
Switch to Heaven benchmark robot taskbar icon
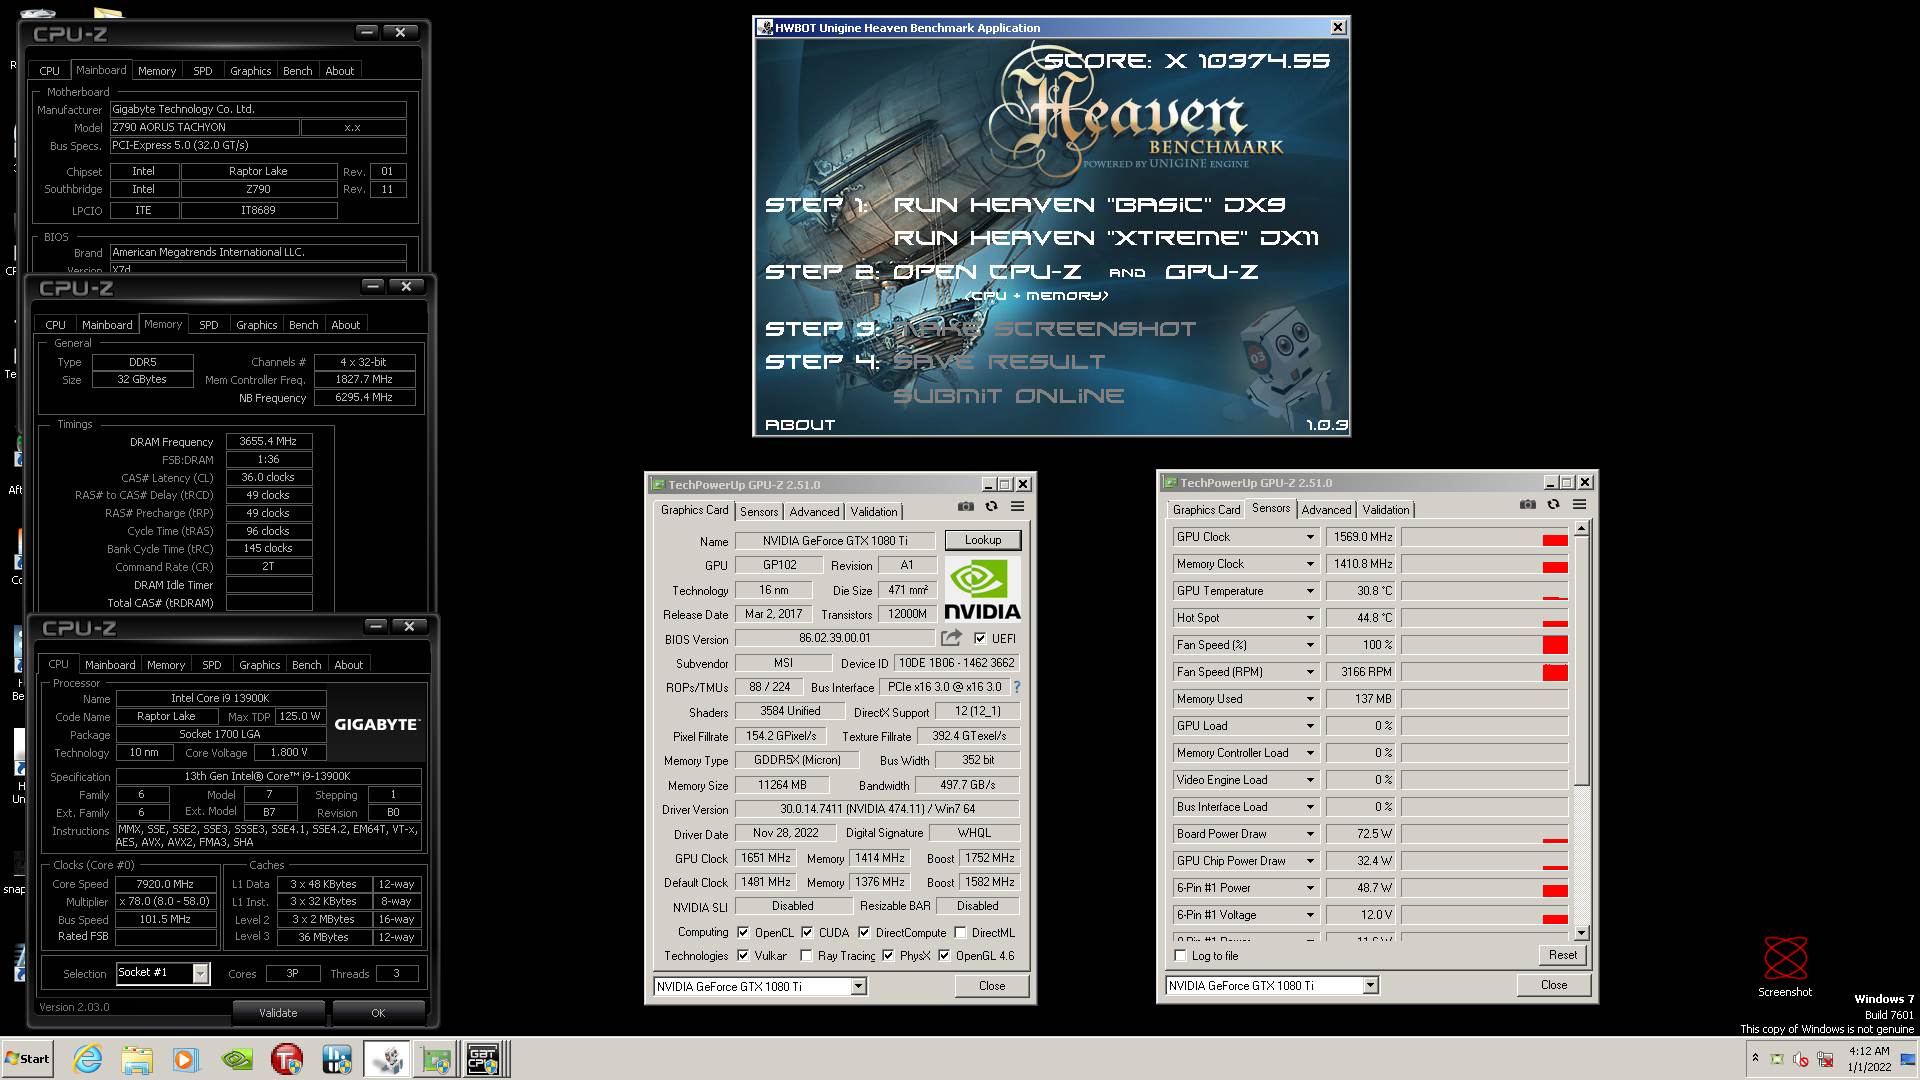(x=387, y=1059)
